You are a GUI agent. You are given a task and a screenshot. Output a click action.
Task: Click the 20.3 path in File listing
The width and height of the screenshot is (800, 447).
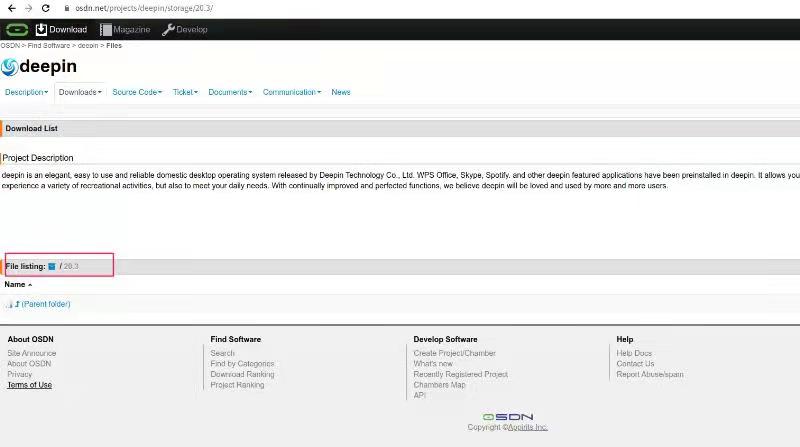(71, 266)
